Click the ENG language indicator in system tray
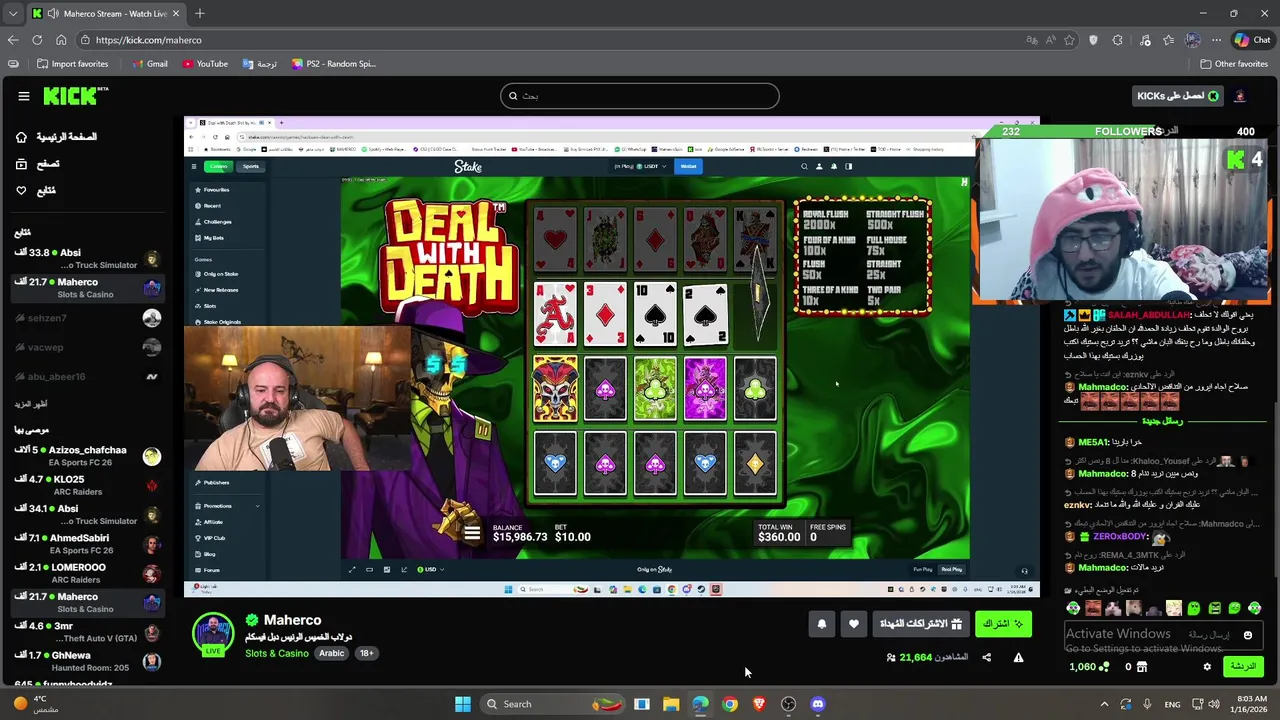Screen dimensions: 1280x720 coord(1172,704)
